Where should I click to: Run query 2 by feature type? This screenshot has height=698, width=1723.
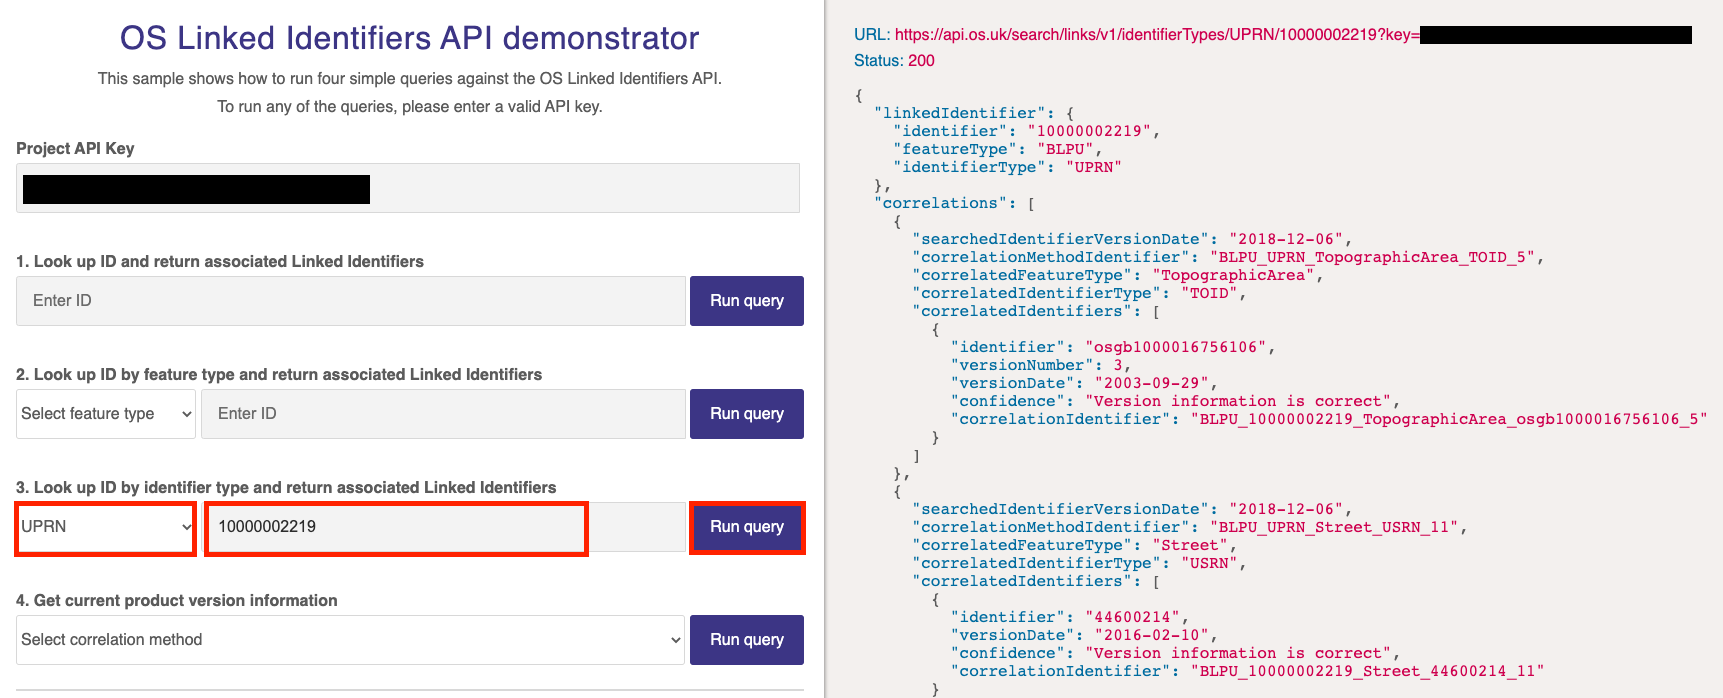(x=747, y=414)
